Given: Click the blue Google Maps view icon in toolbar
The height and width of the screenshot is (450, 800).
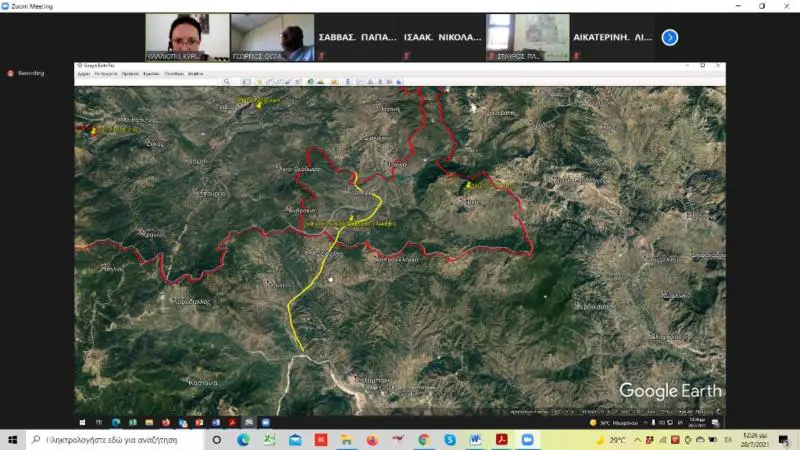Looking at the screenshot, I should [399, 82].
